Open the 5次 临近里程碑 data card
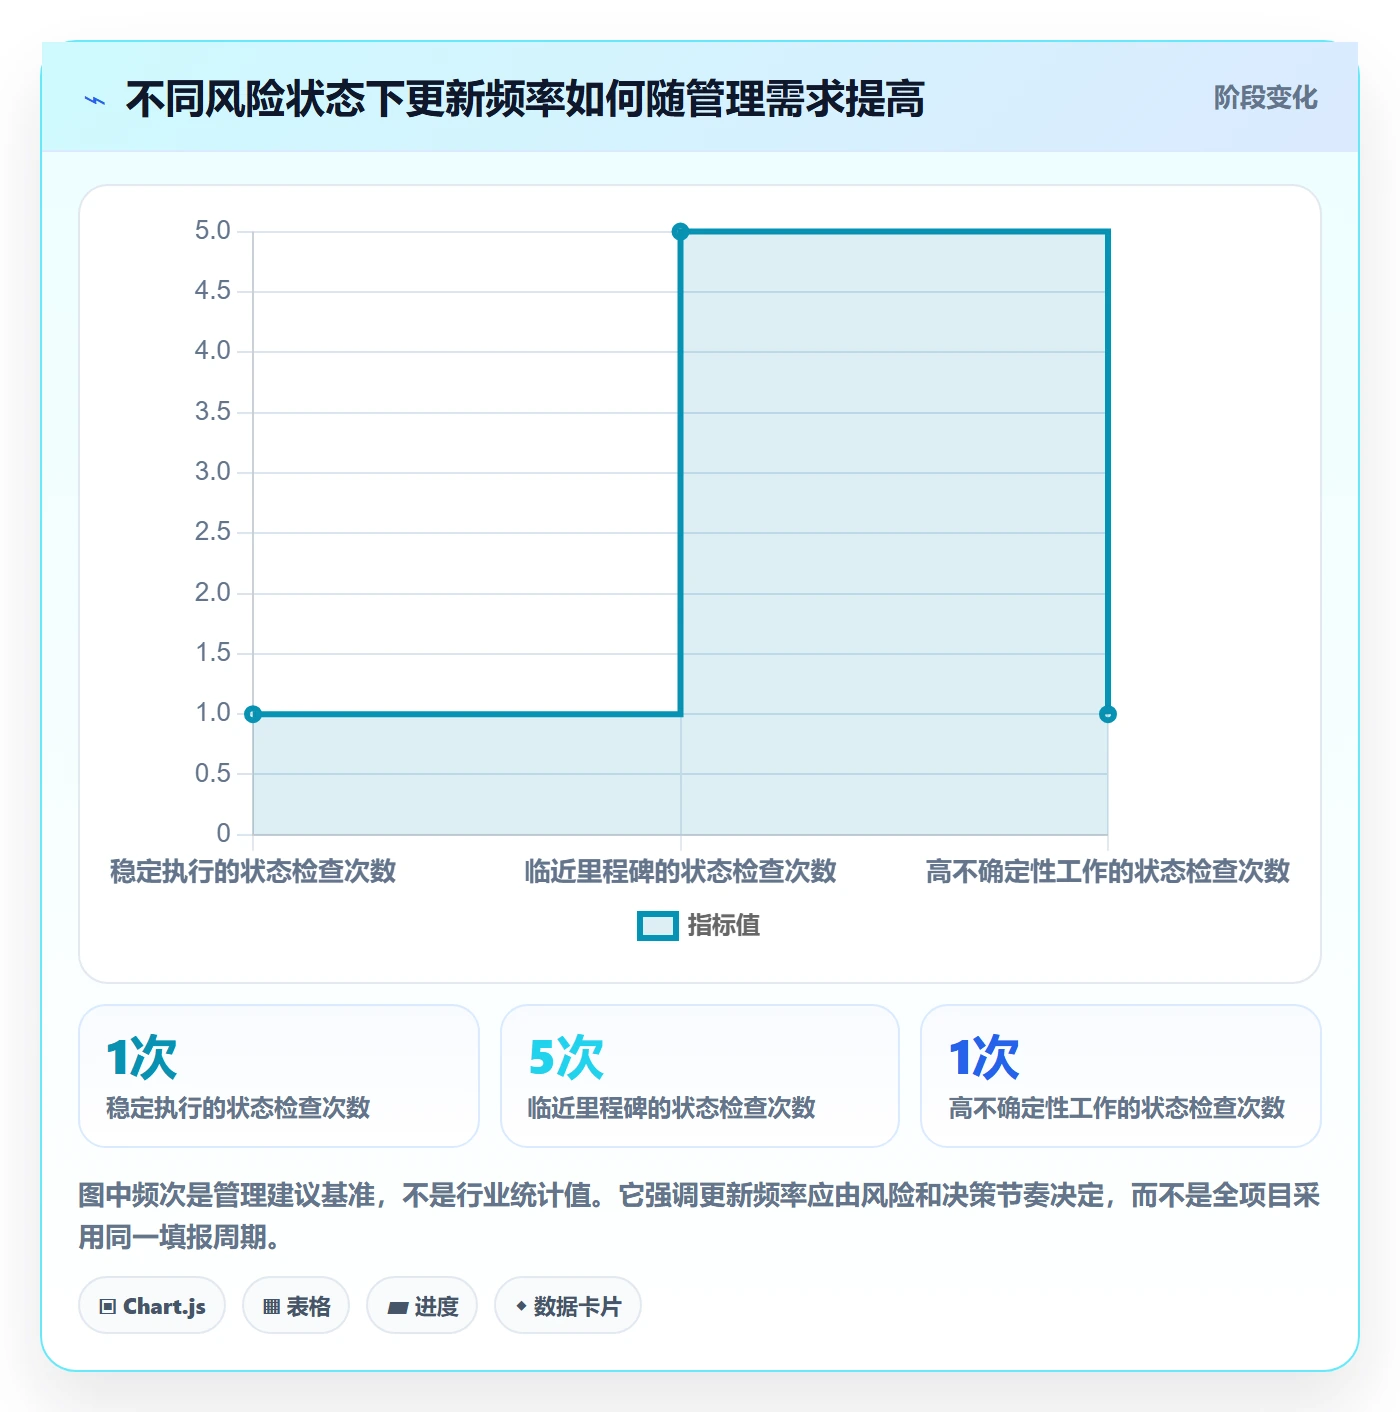 (700, 1076)
